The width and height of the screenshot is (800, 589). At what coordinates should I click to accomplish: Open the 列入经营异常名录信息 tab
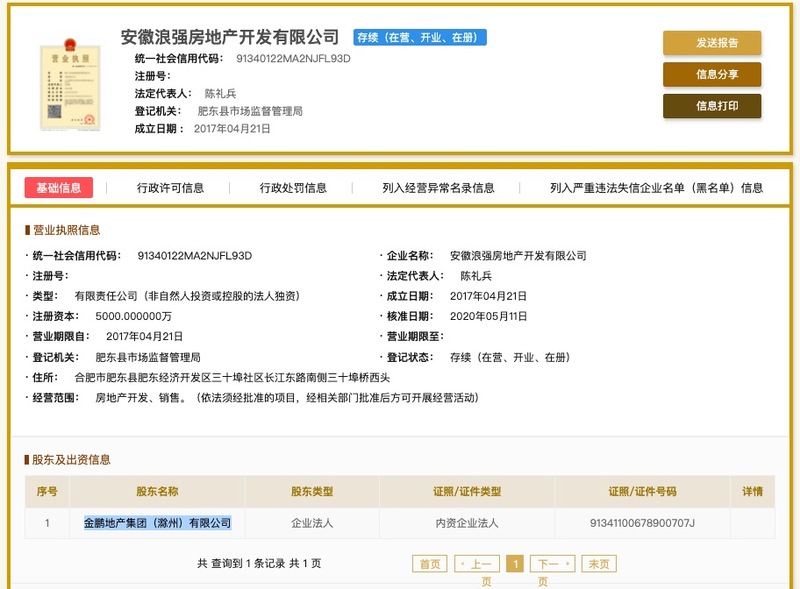pos(438,188)
